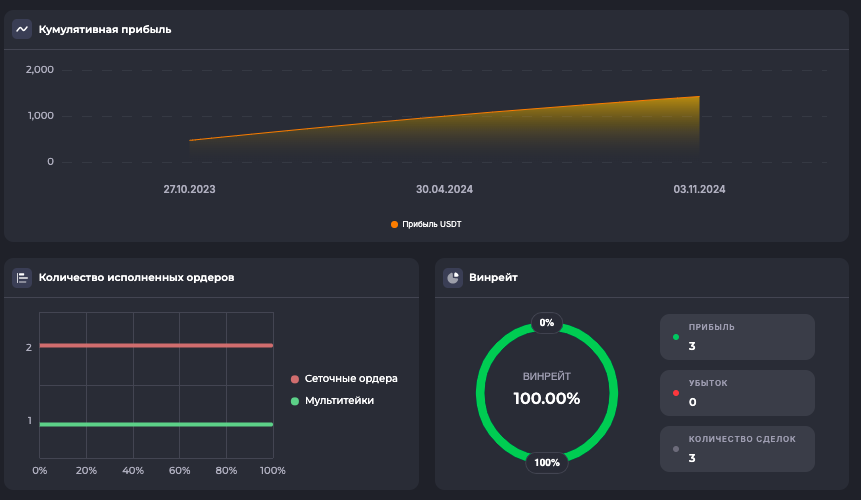This screenshot has width=861, height=500.
Task: Click the 27.10.2023 date axis label
Action: [x=189, y=189]
